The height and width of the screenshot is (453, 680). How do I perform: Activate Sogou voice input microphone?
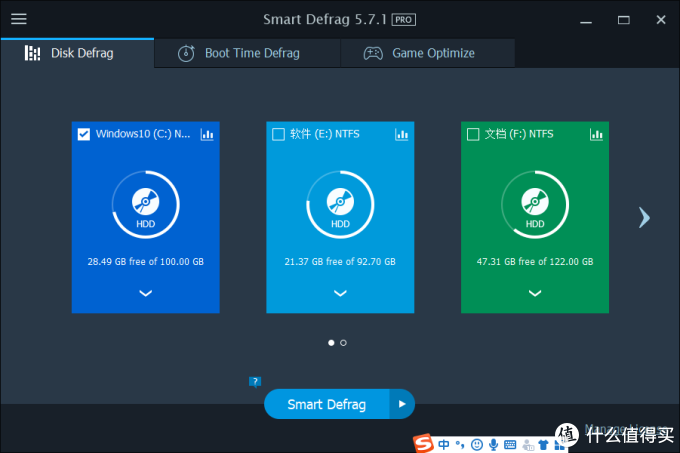coord(494,444)
